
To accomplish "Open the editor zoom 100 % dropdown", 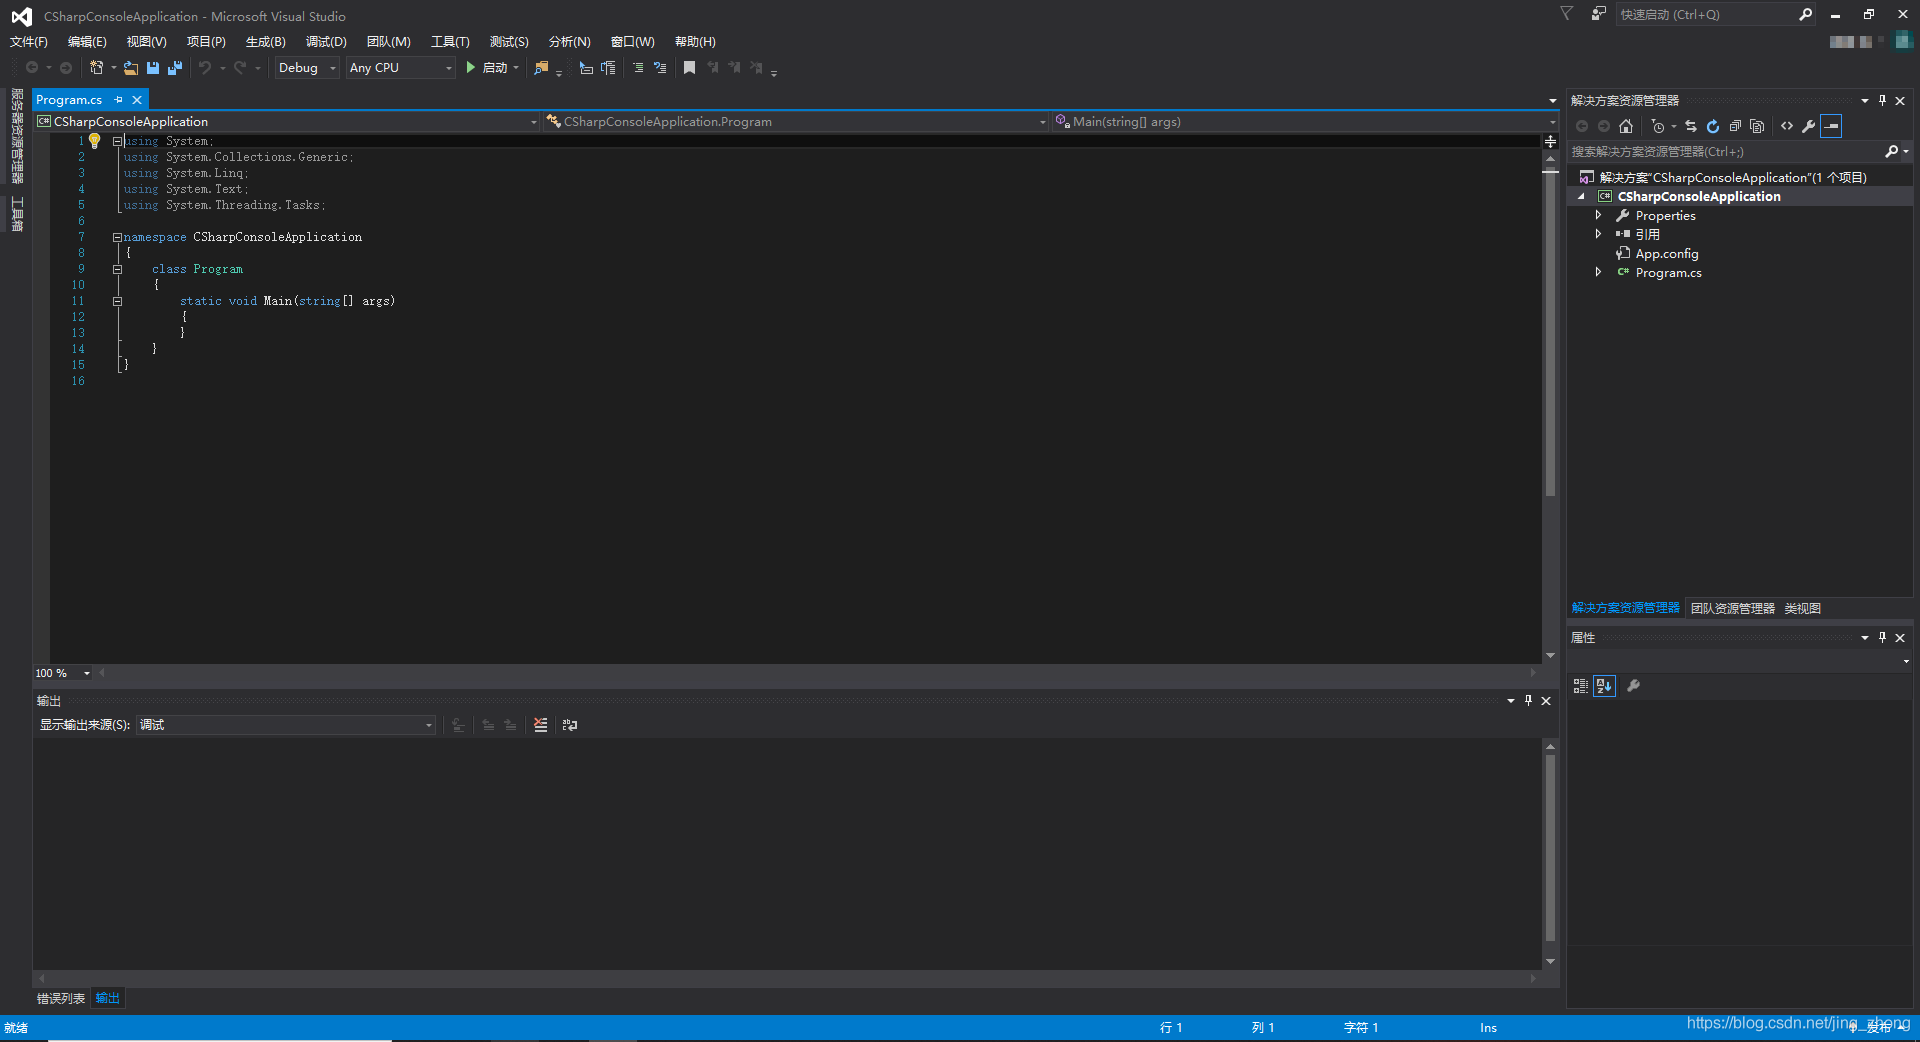I will [x=63, y=673].
